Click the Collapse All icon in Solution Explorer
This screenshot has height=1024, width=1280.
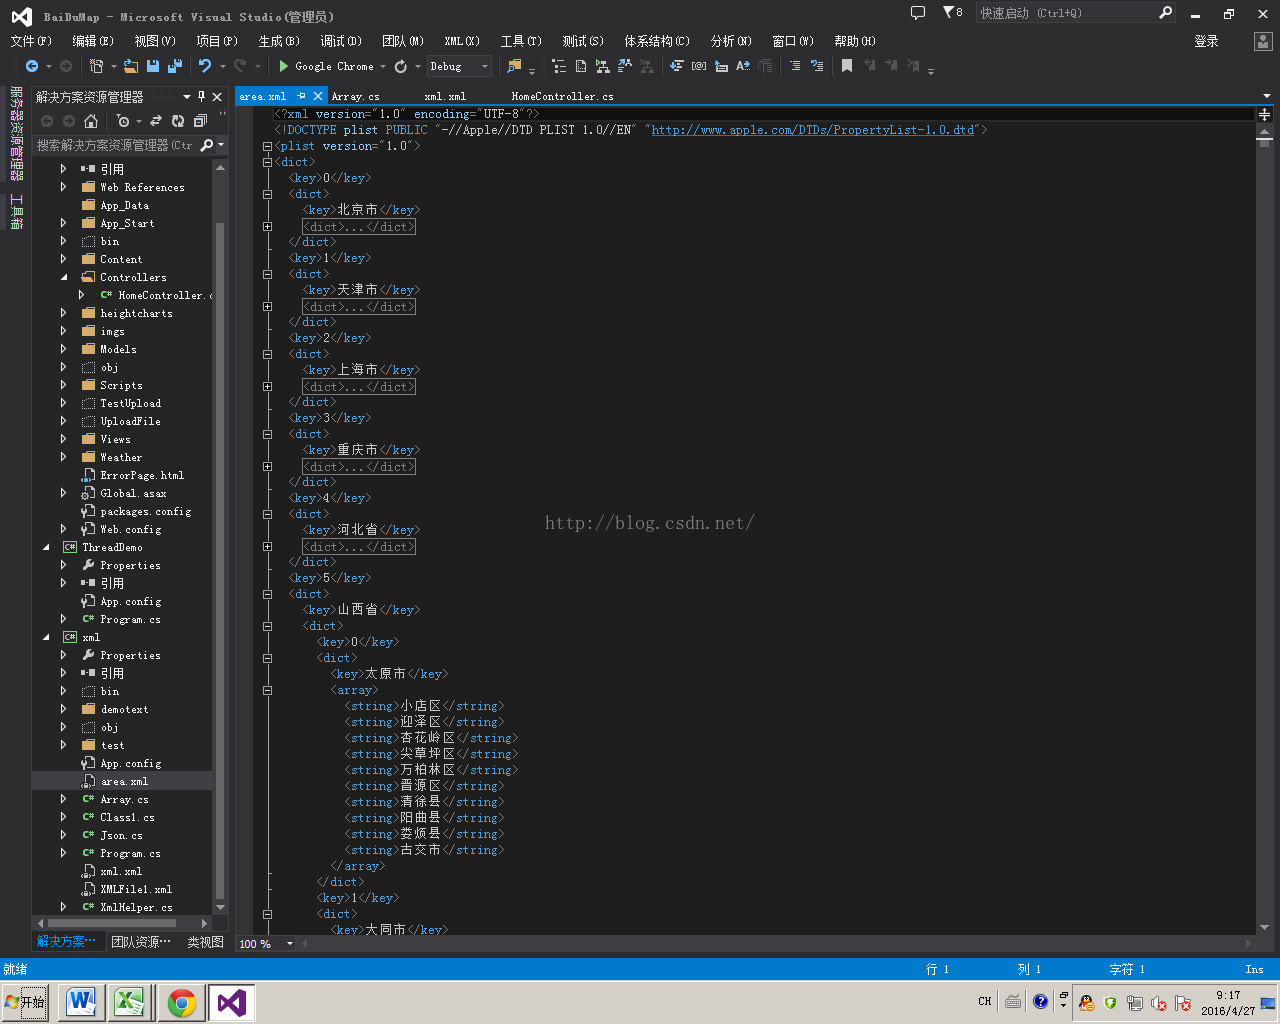pos(200,121)
